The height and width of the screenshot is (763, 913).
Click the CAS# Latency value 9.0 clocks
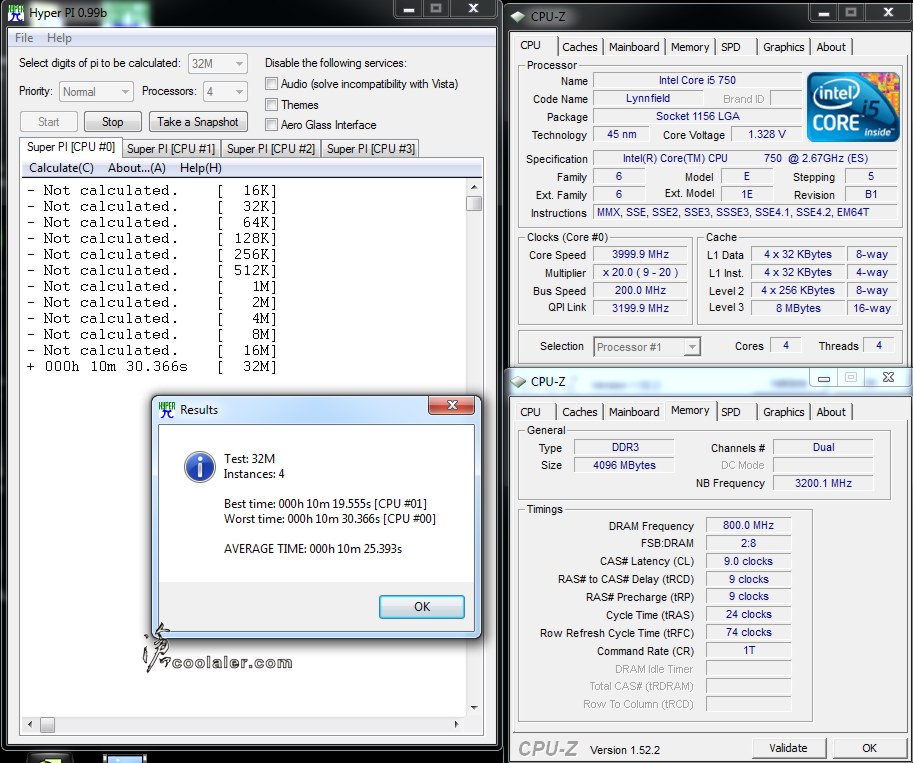[x=748, y=561]
